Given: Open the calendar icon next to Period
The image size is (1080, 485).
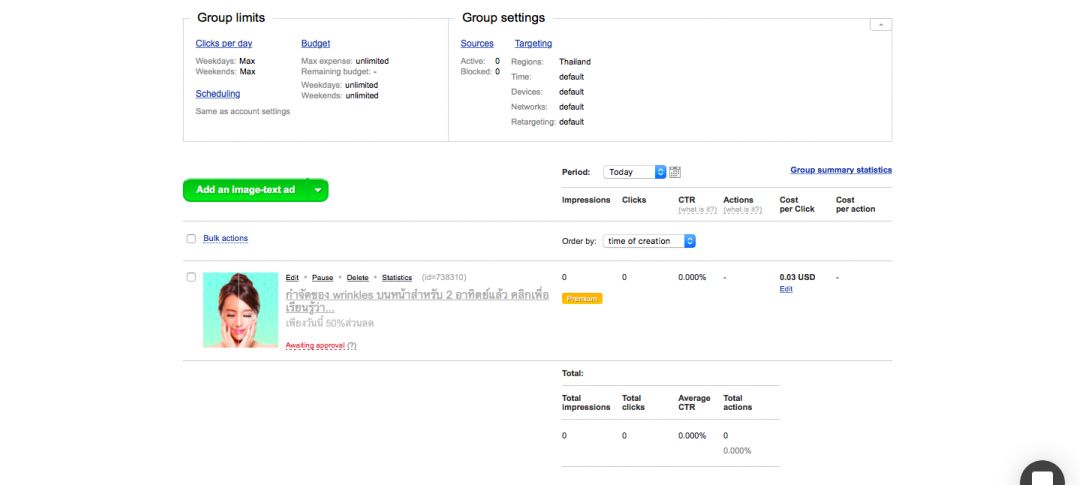Looking at the screenshot, I should click(675, 172).
